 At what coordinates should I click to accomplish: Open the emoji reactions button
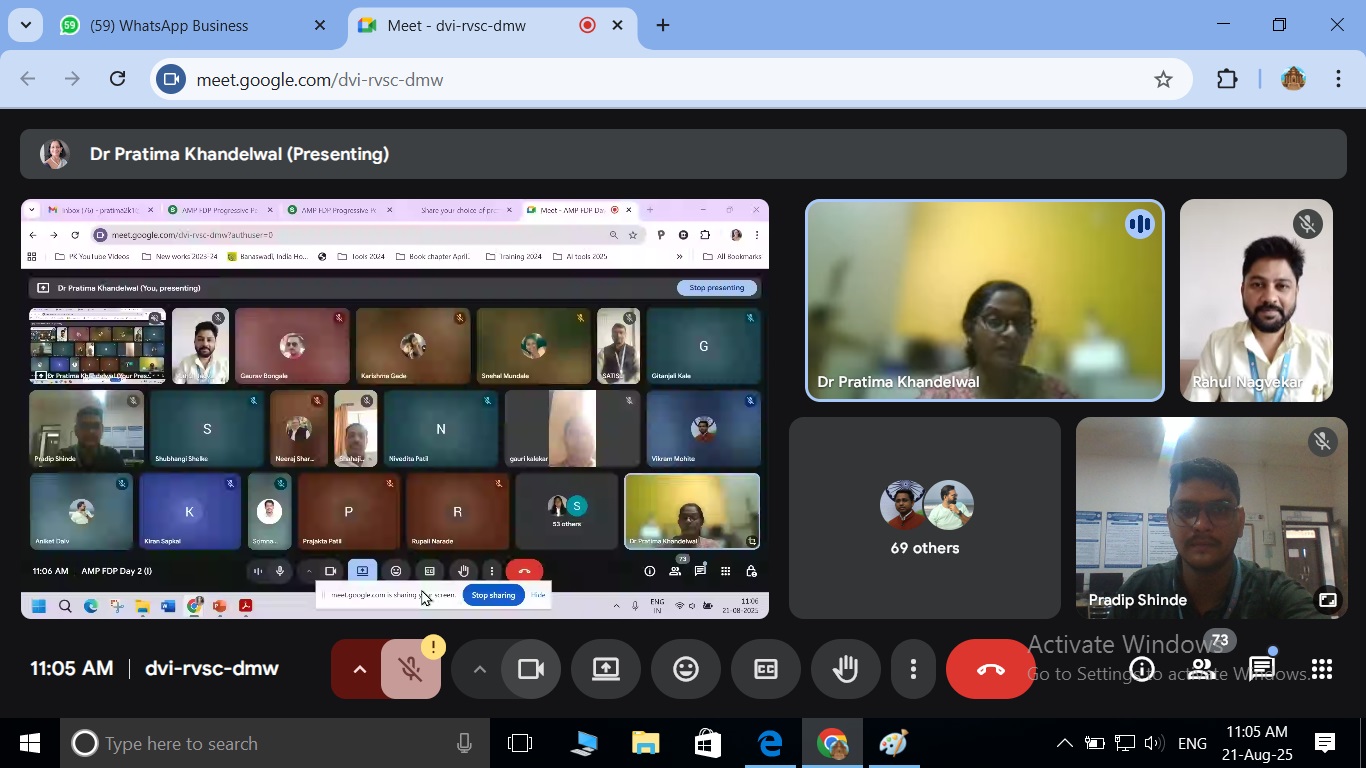tap(686, 669)
